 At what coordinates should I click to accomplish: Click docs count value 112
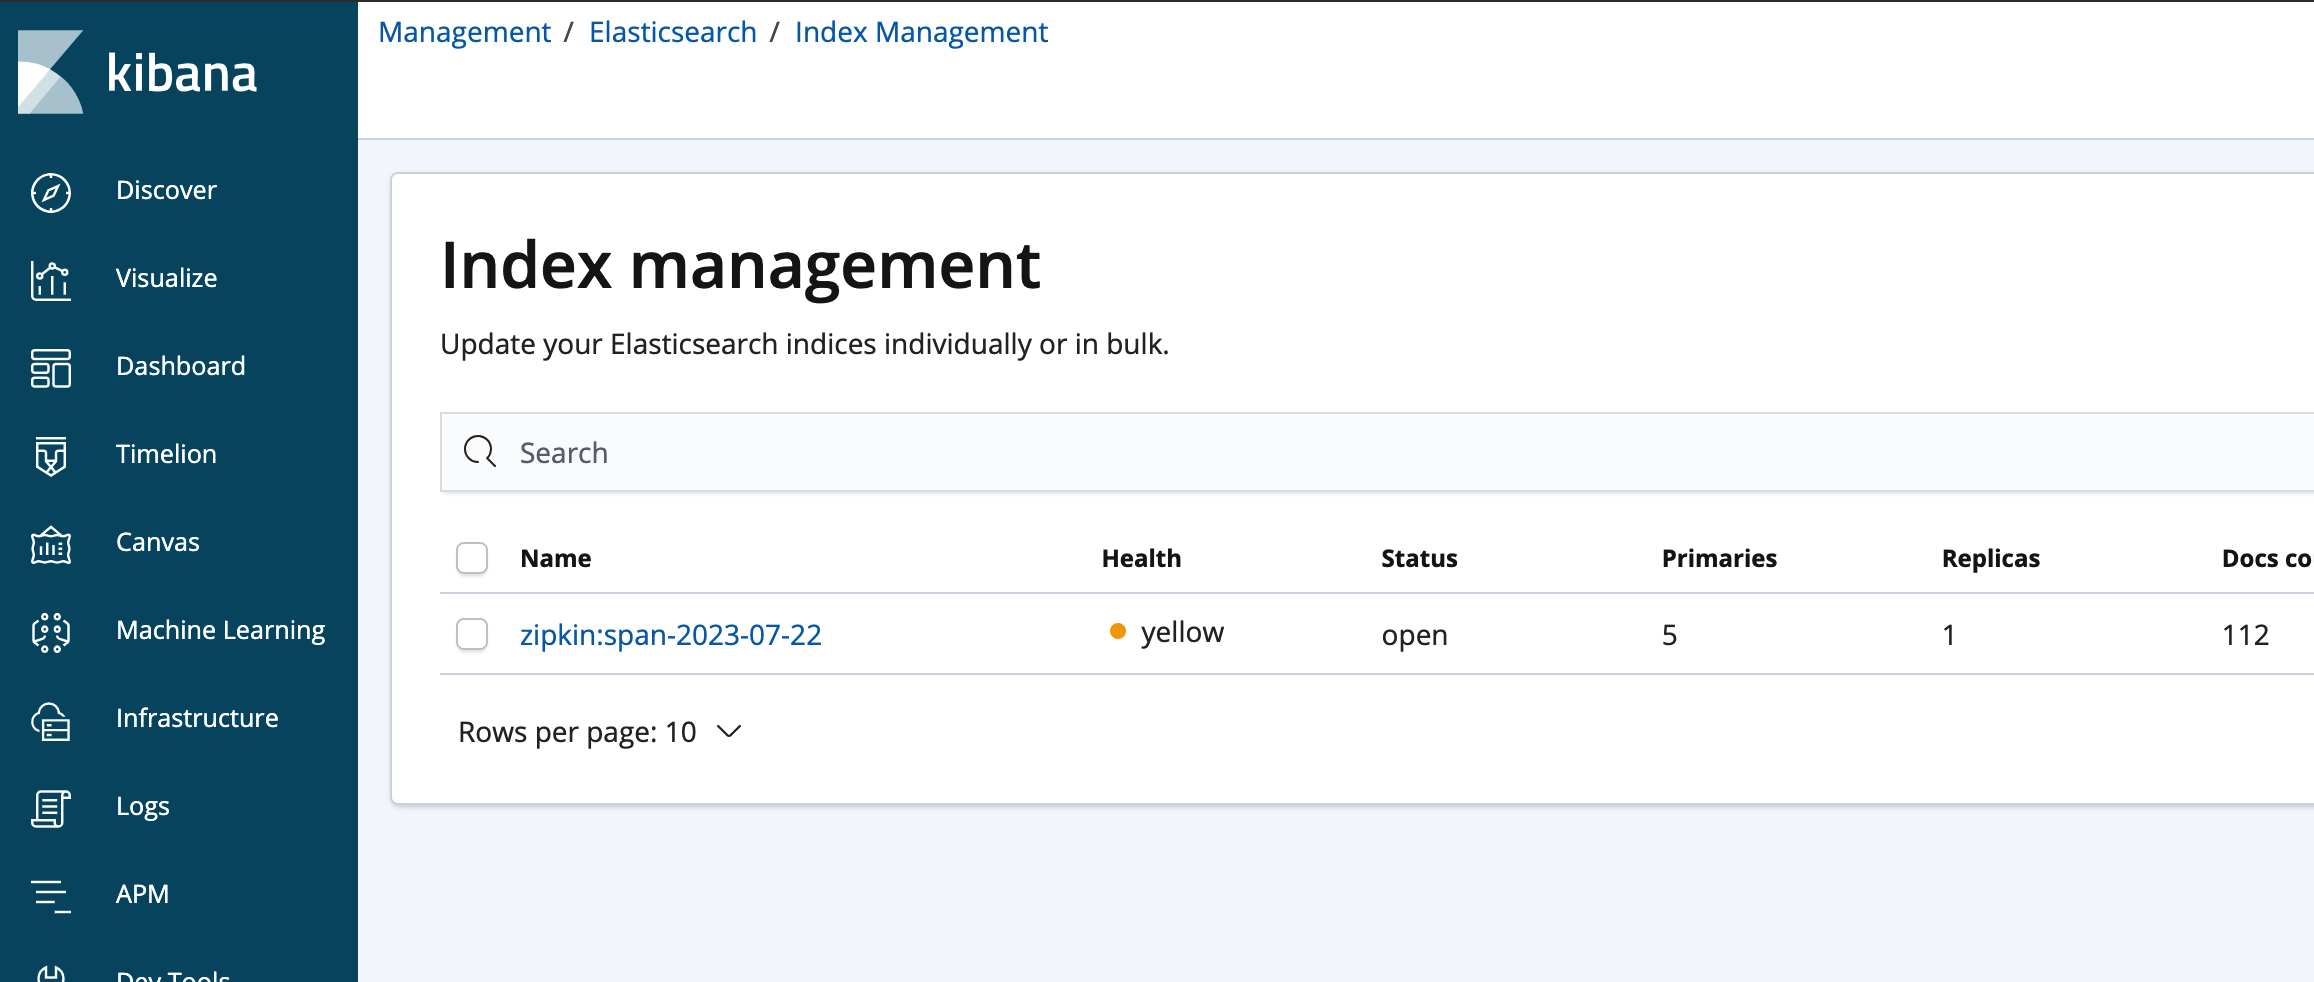[2246, 635]
